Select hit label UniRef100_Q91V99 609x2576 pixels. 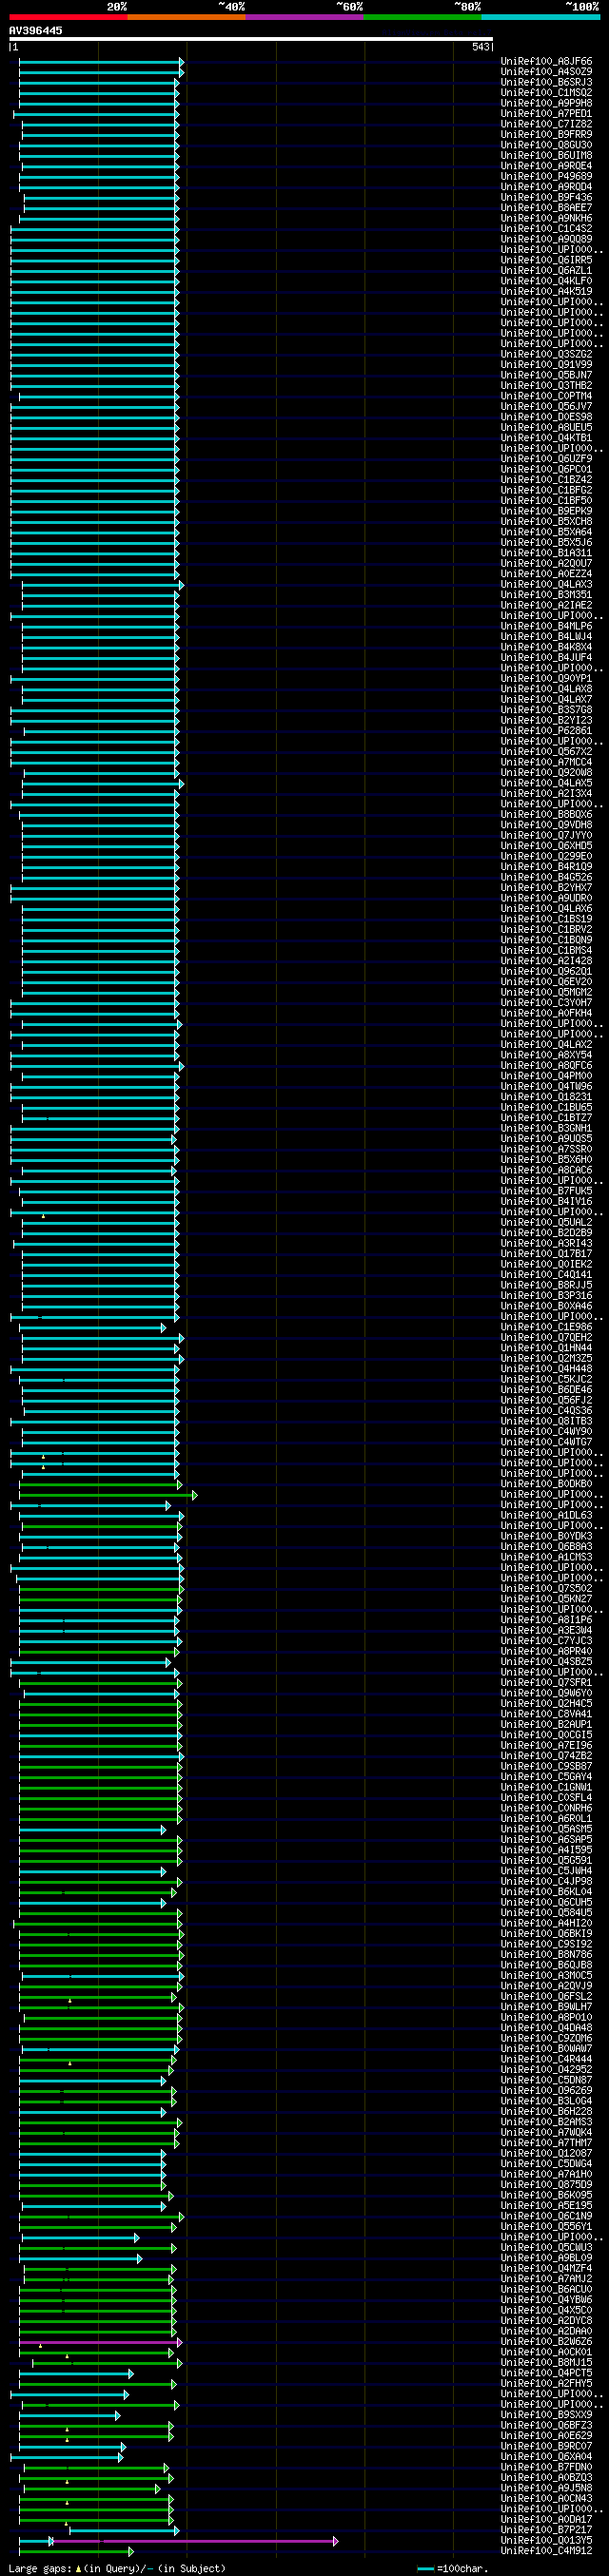point(546,365)
